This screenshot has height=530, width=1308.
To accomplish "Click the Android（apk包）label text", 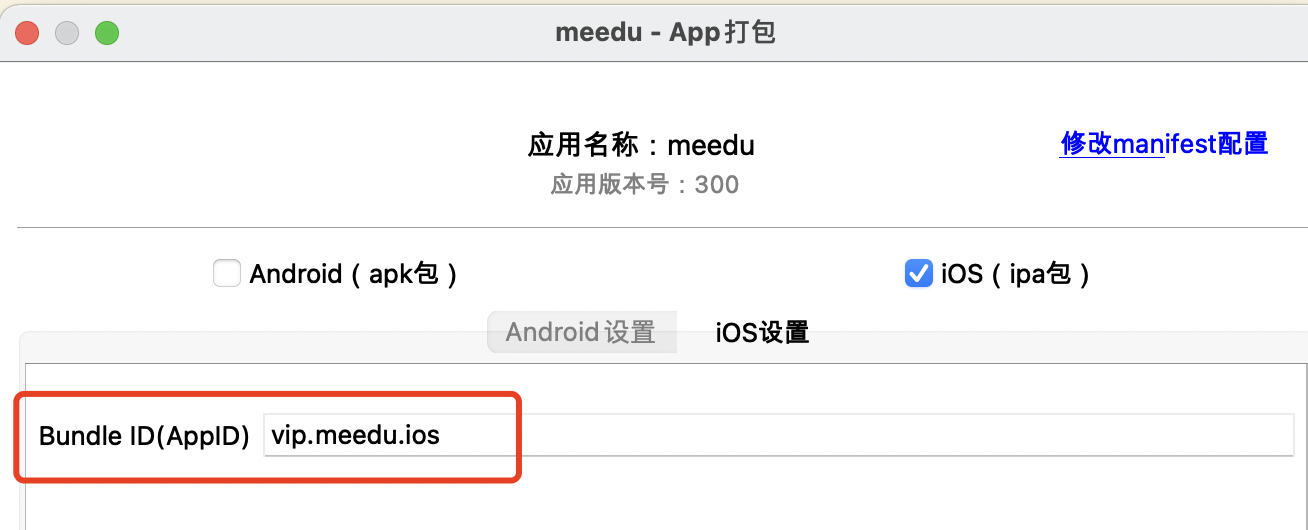I will click(x=353, y=274).
